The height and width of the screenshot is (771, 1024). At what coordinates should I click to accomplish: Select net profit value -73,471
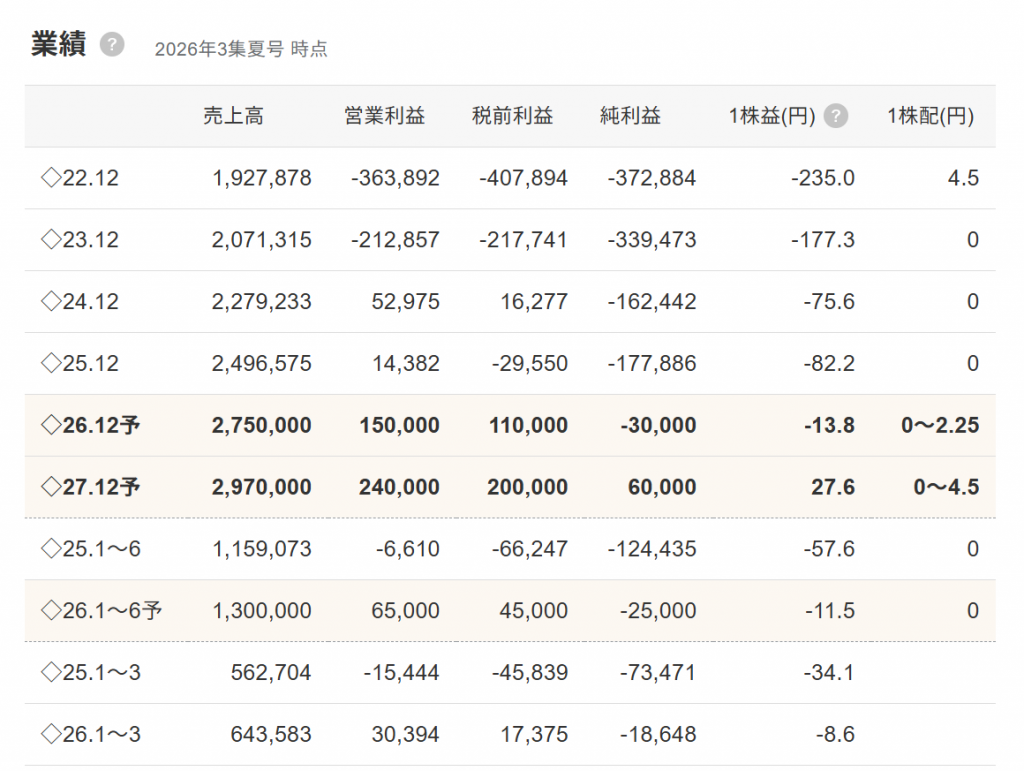click(x=658, y=672)
